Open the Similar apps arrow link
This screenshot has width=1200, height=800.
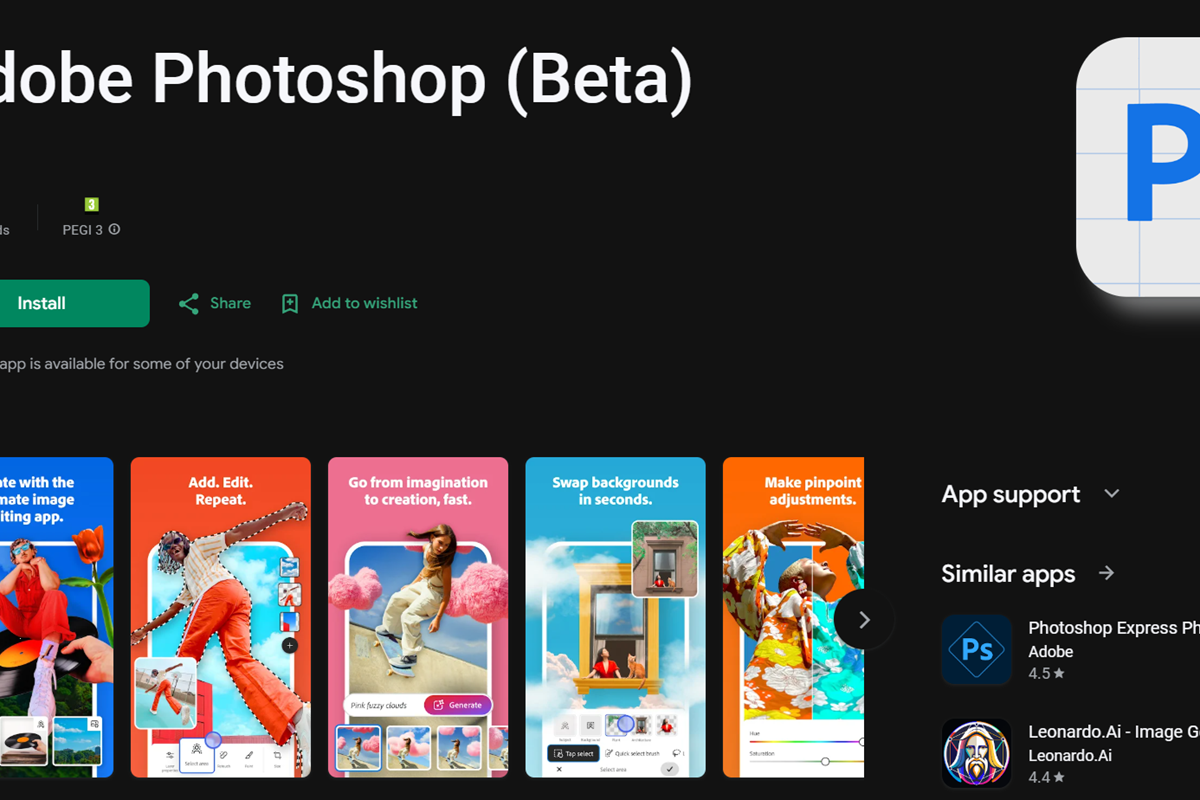click(1106, 573)
